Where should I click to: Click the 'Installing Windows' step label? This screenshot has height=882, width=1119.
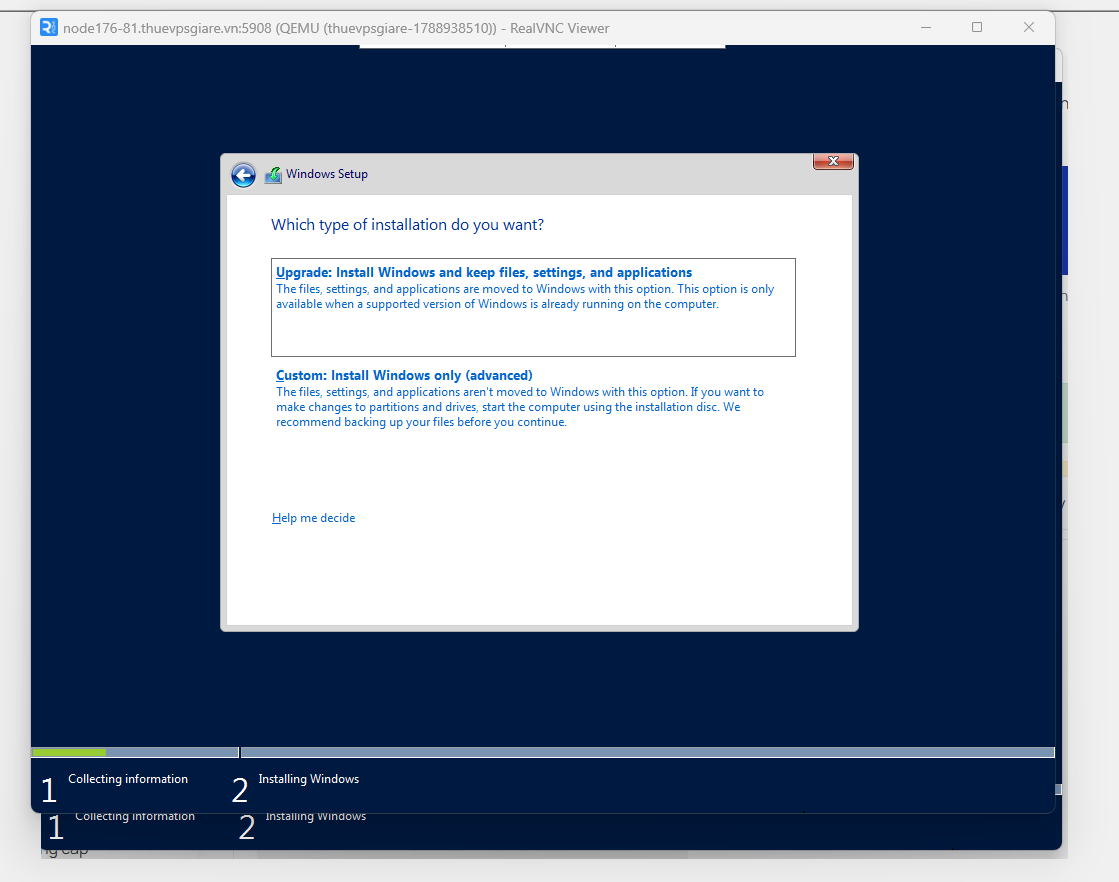[x=308, y=779]
